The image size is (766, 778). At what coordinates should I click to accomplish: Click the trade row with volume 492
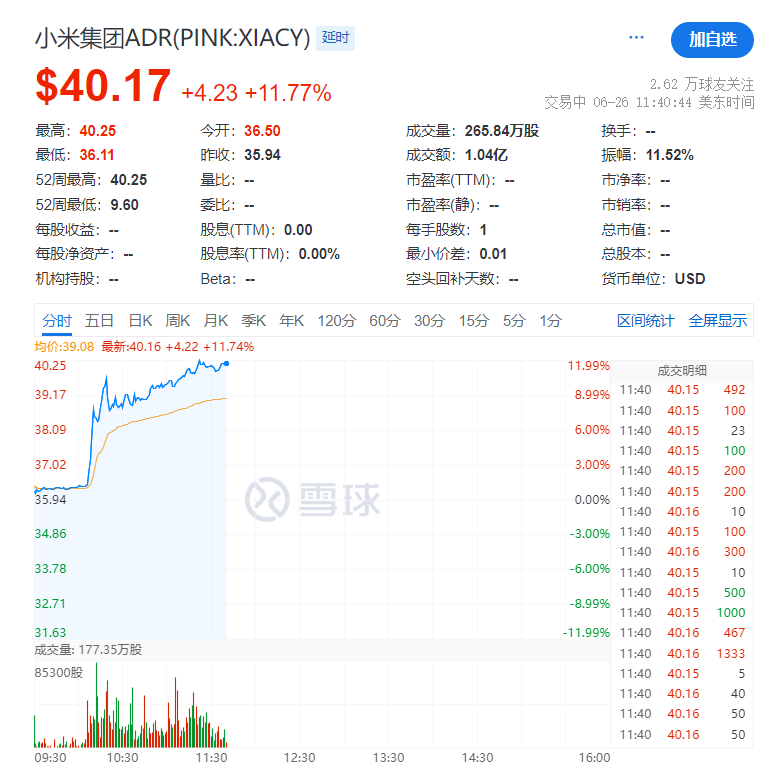(x=682, y=390)
